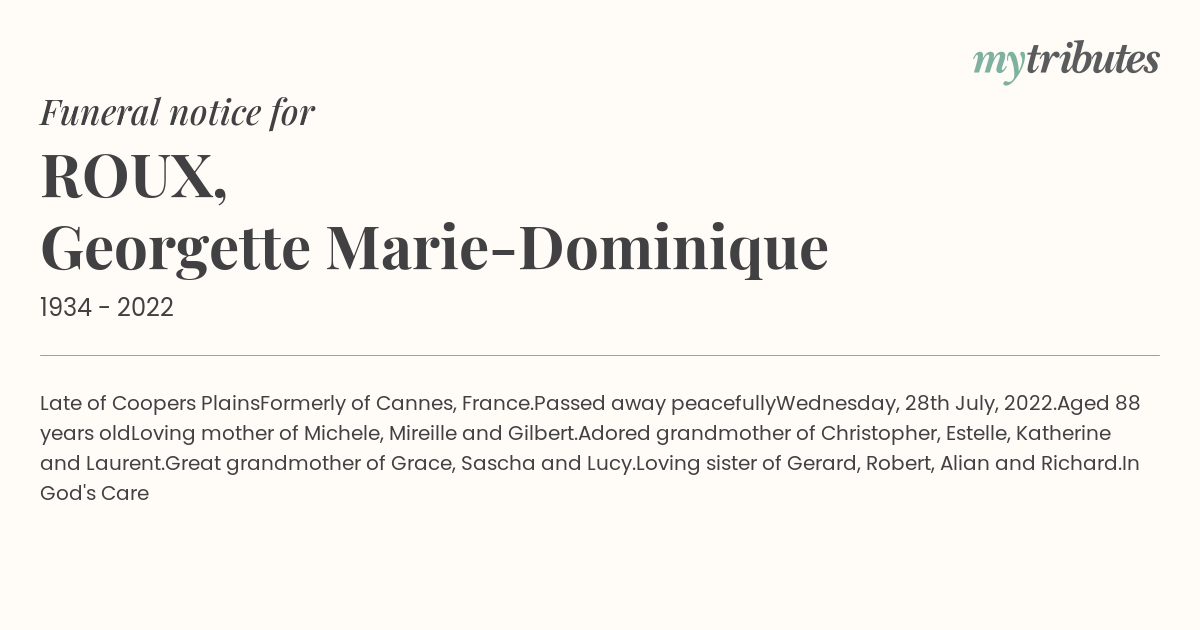The width and height of the screenshot is (1200, 630).
Task: Click the text "Aged 88"
Action: [1099, 404]
